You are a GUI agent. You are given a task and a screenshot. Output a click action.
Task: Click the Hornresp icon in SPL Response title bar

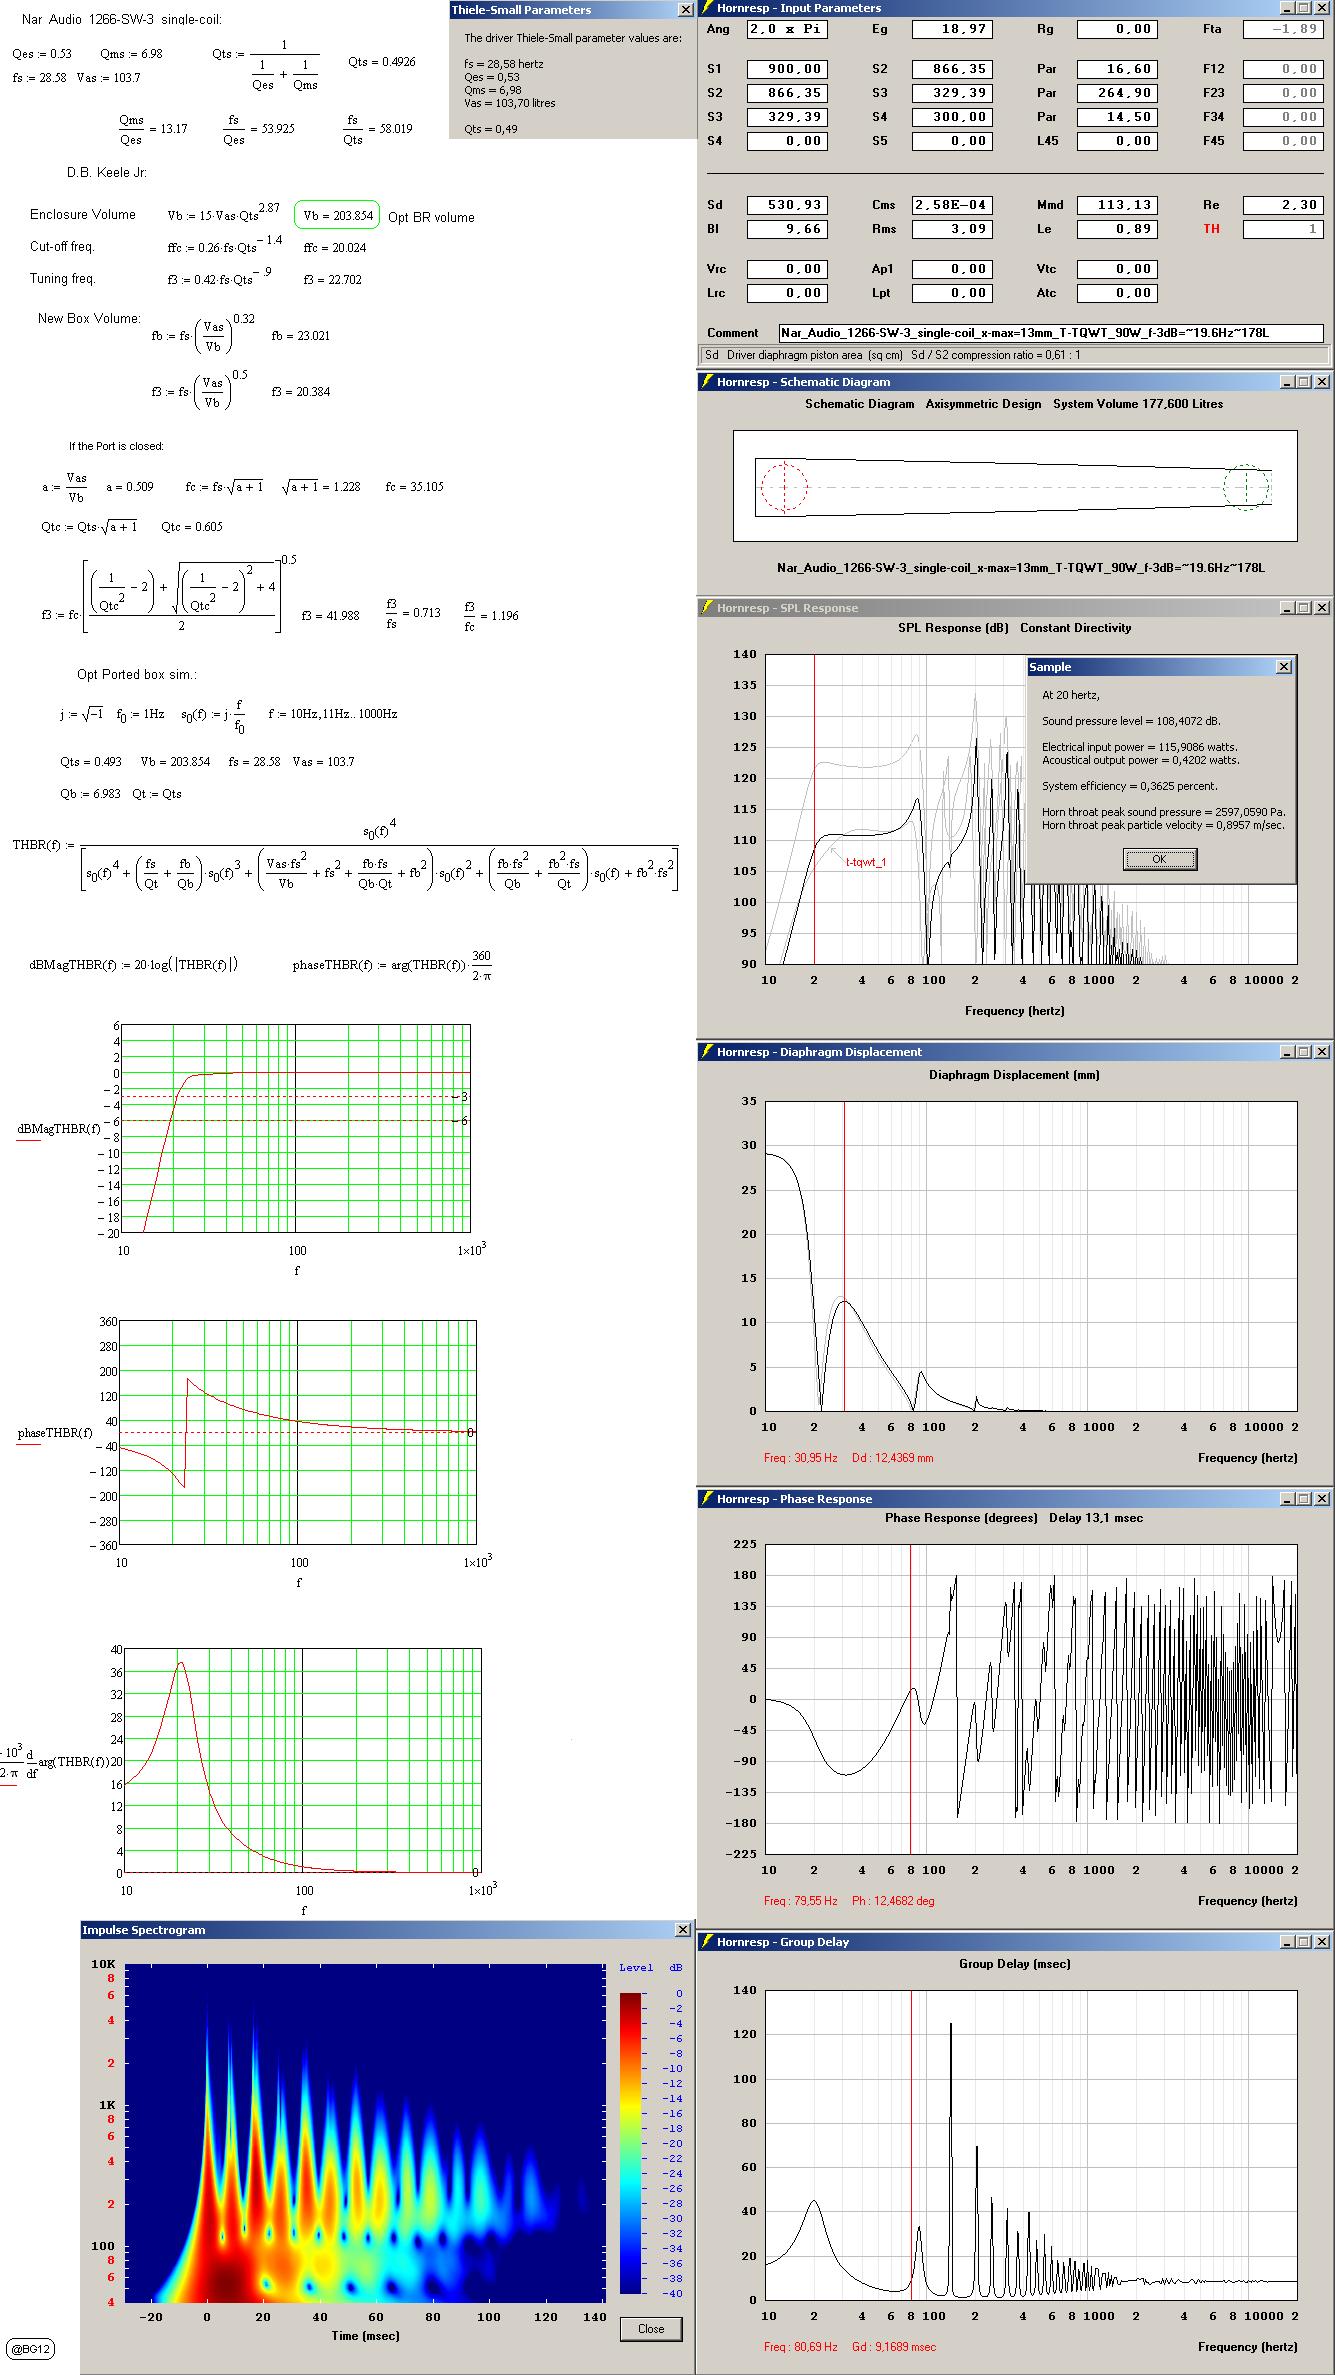(706, 607)
